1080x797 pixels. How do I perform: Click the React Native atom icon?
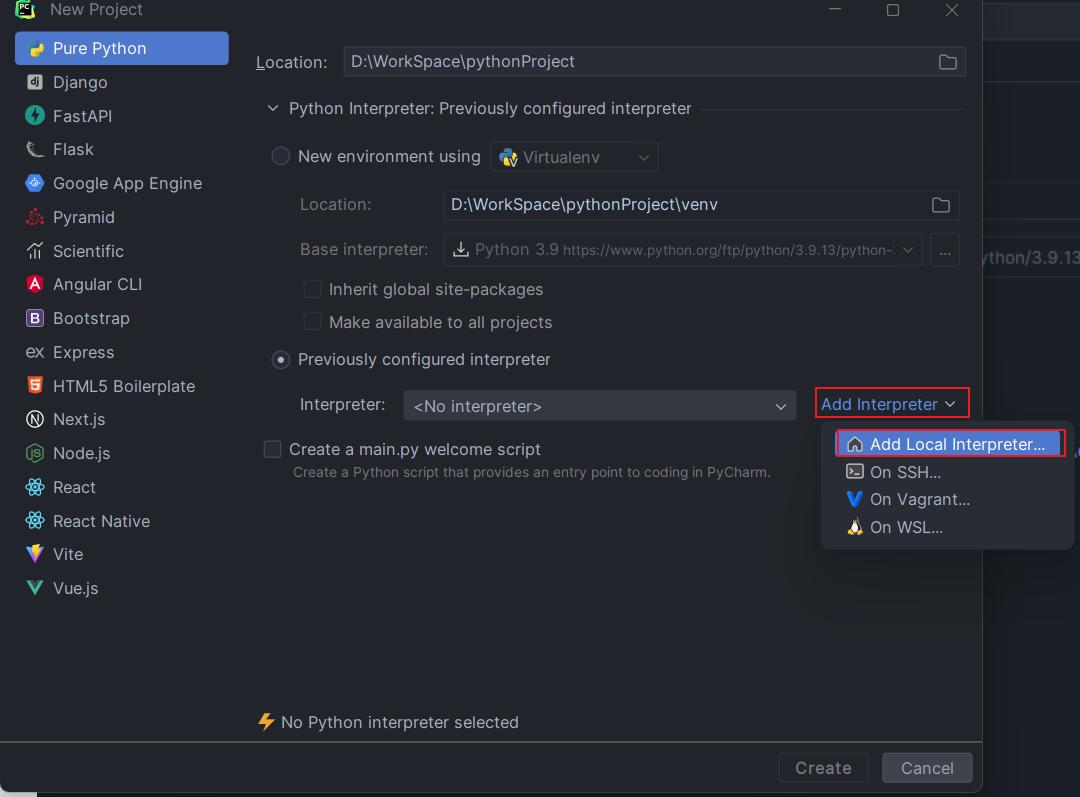click(x=35, y=521)
